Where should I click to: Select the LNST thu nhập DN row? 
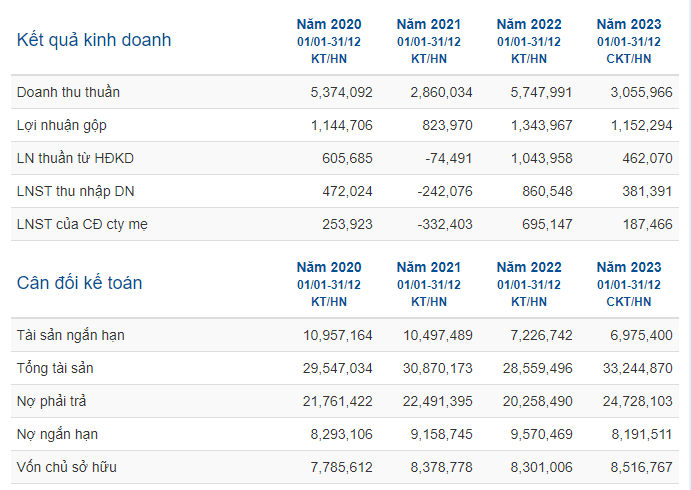tap(345, 191)
